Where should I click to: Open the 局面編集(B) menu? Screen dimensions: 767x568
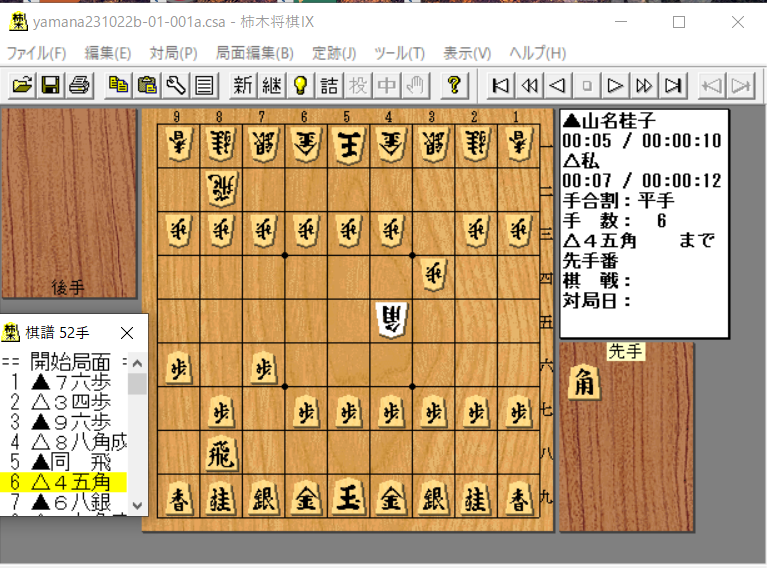[254, 53]
